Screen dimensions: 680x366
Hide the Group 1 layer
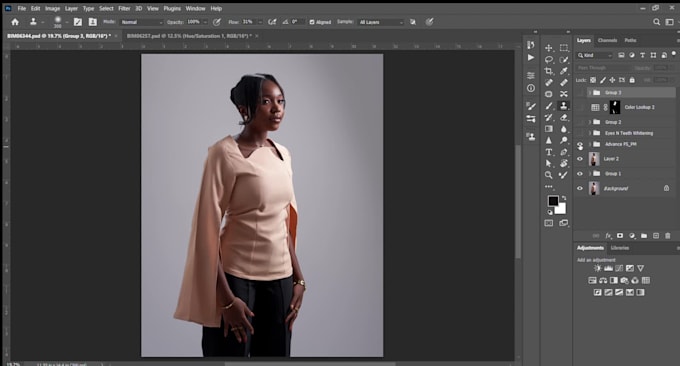[580, 173]
